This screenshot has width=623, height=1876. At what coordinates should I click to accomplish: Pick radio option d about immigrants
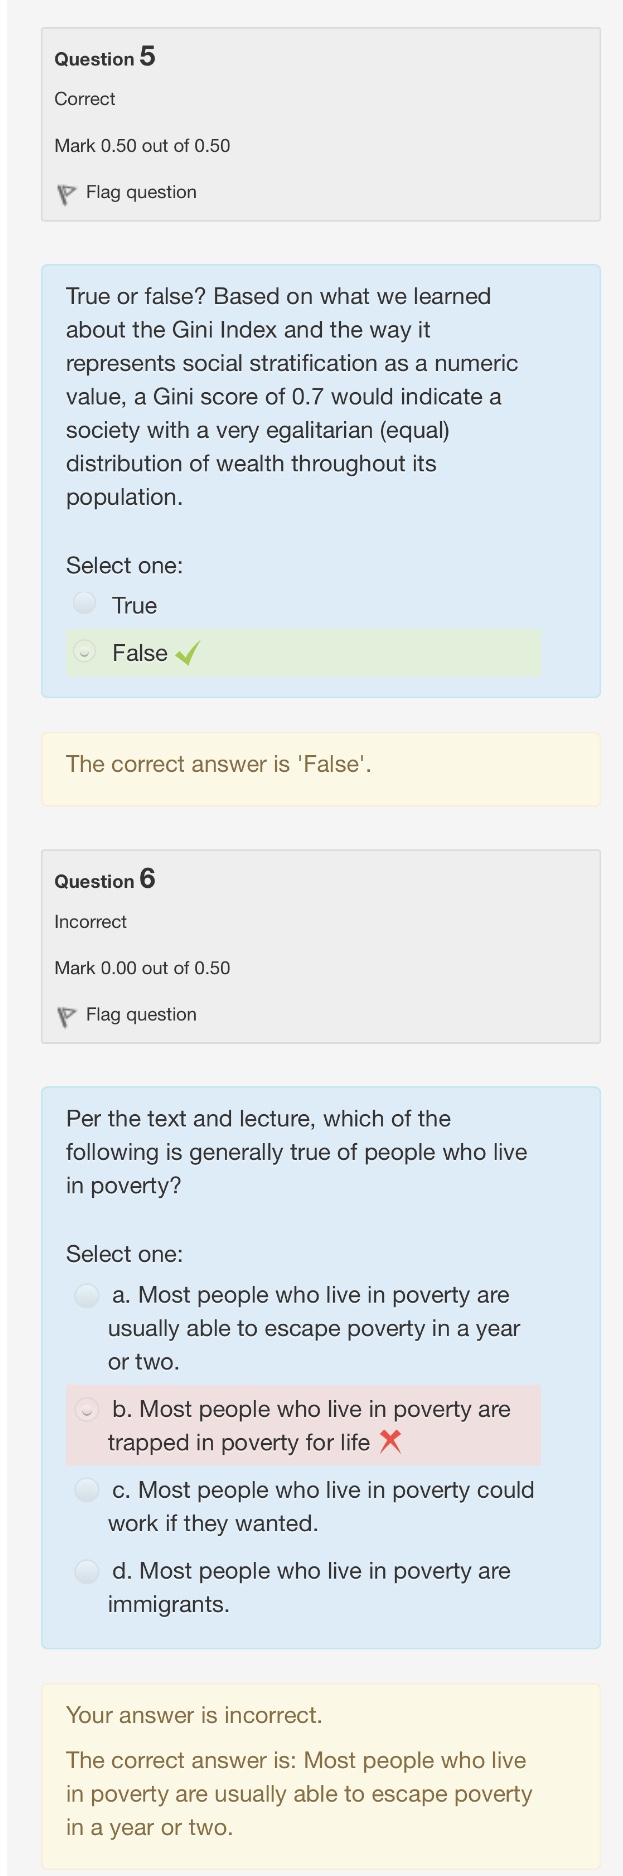tap(88, 1571)
